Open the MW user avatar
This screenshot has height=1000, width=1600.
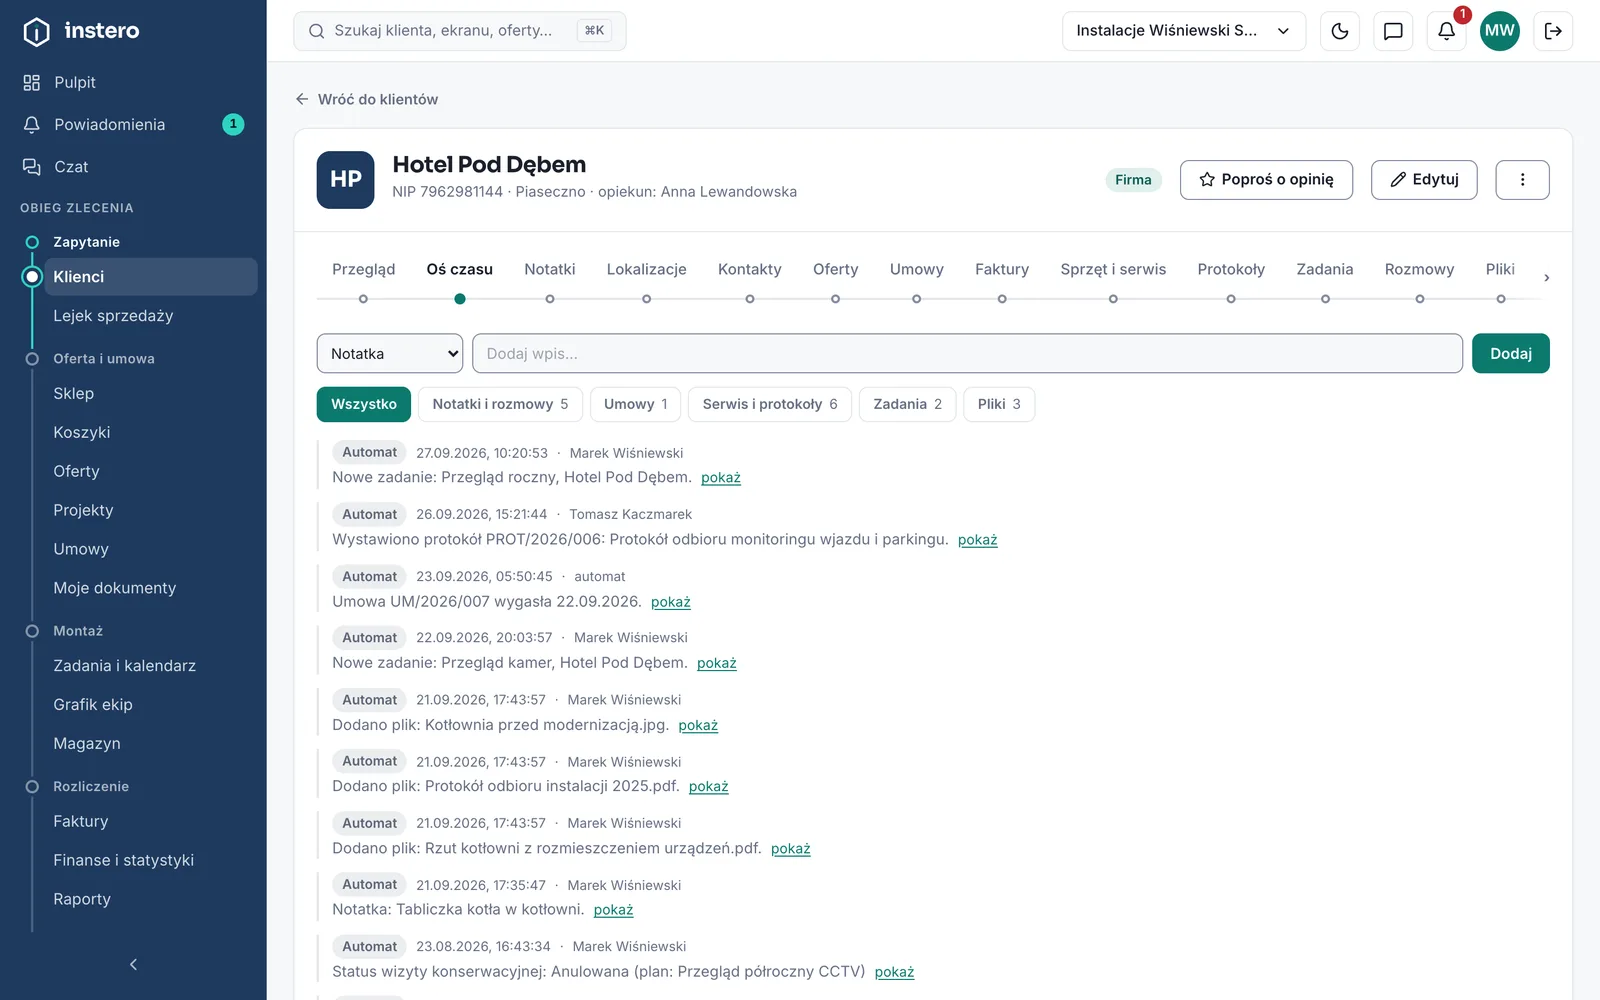point(1499,31)
